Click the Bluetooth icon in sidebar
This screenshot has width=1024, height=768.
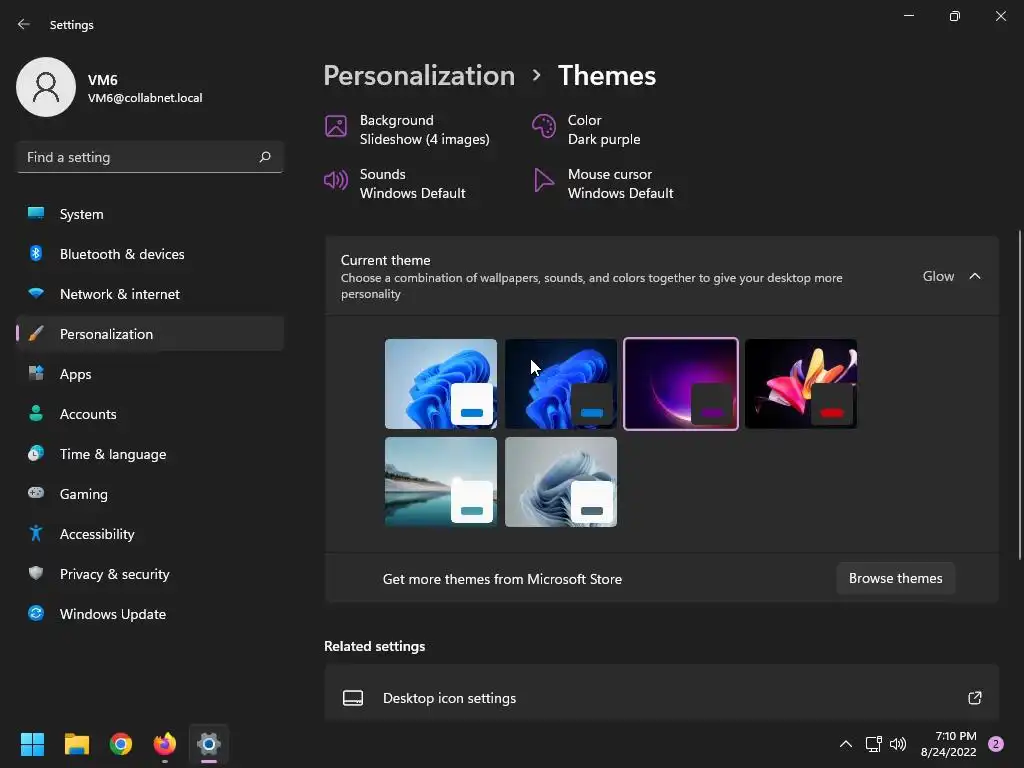[x=36, y=253]
